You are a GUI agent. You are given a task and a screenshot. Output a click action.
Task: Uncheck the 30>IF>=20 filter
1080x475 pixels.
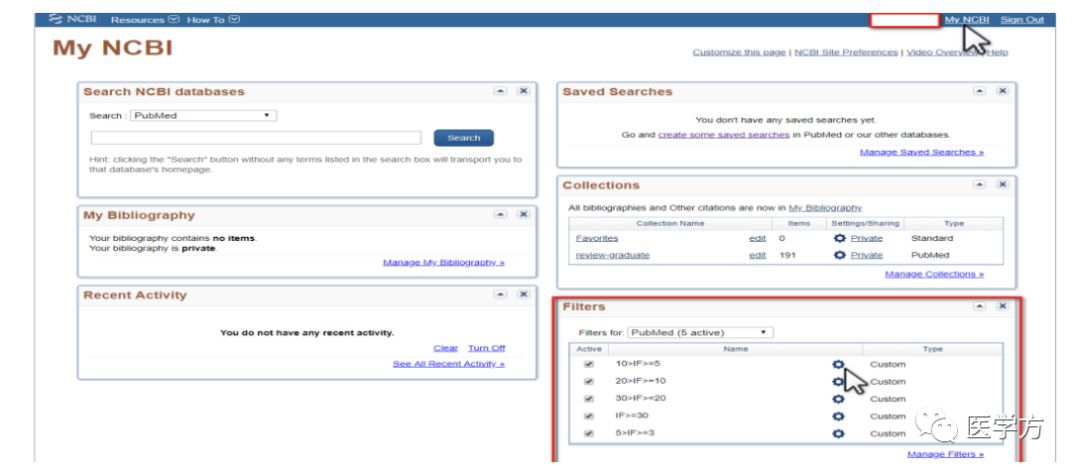589,399
